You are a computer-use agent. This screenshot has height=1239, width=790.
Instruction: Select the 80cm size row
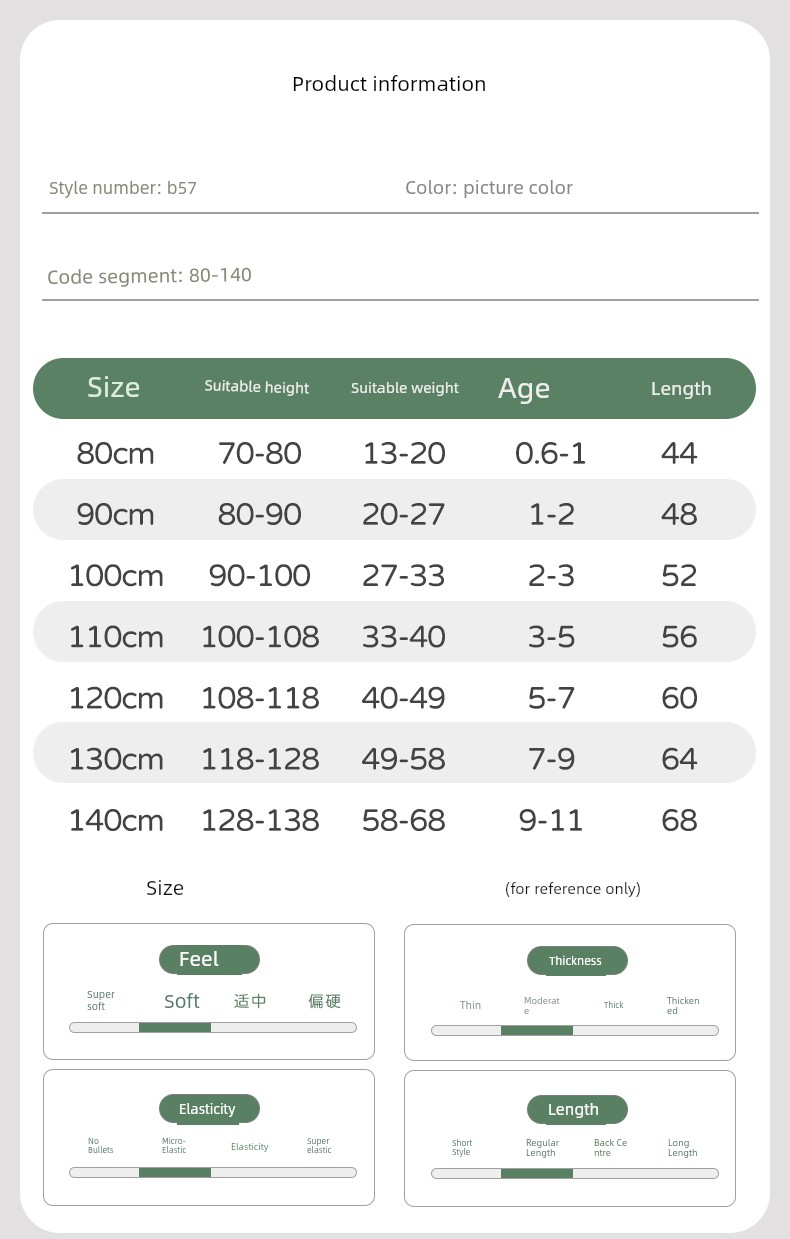(x=394, y=453)
